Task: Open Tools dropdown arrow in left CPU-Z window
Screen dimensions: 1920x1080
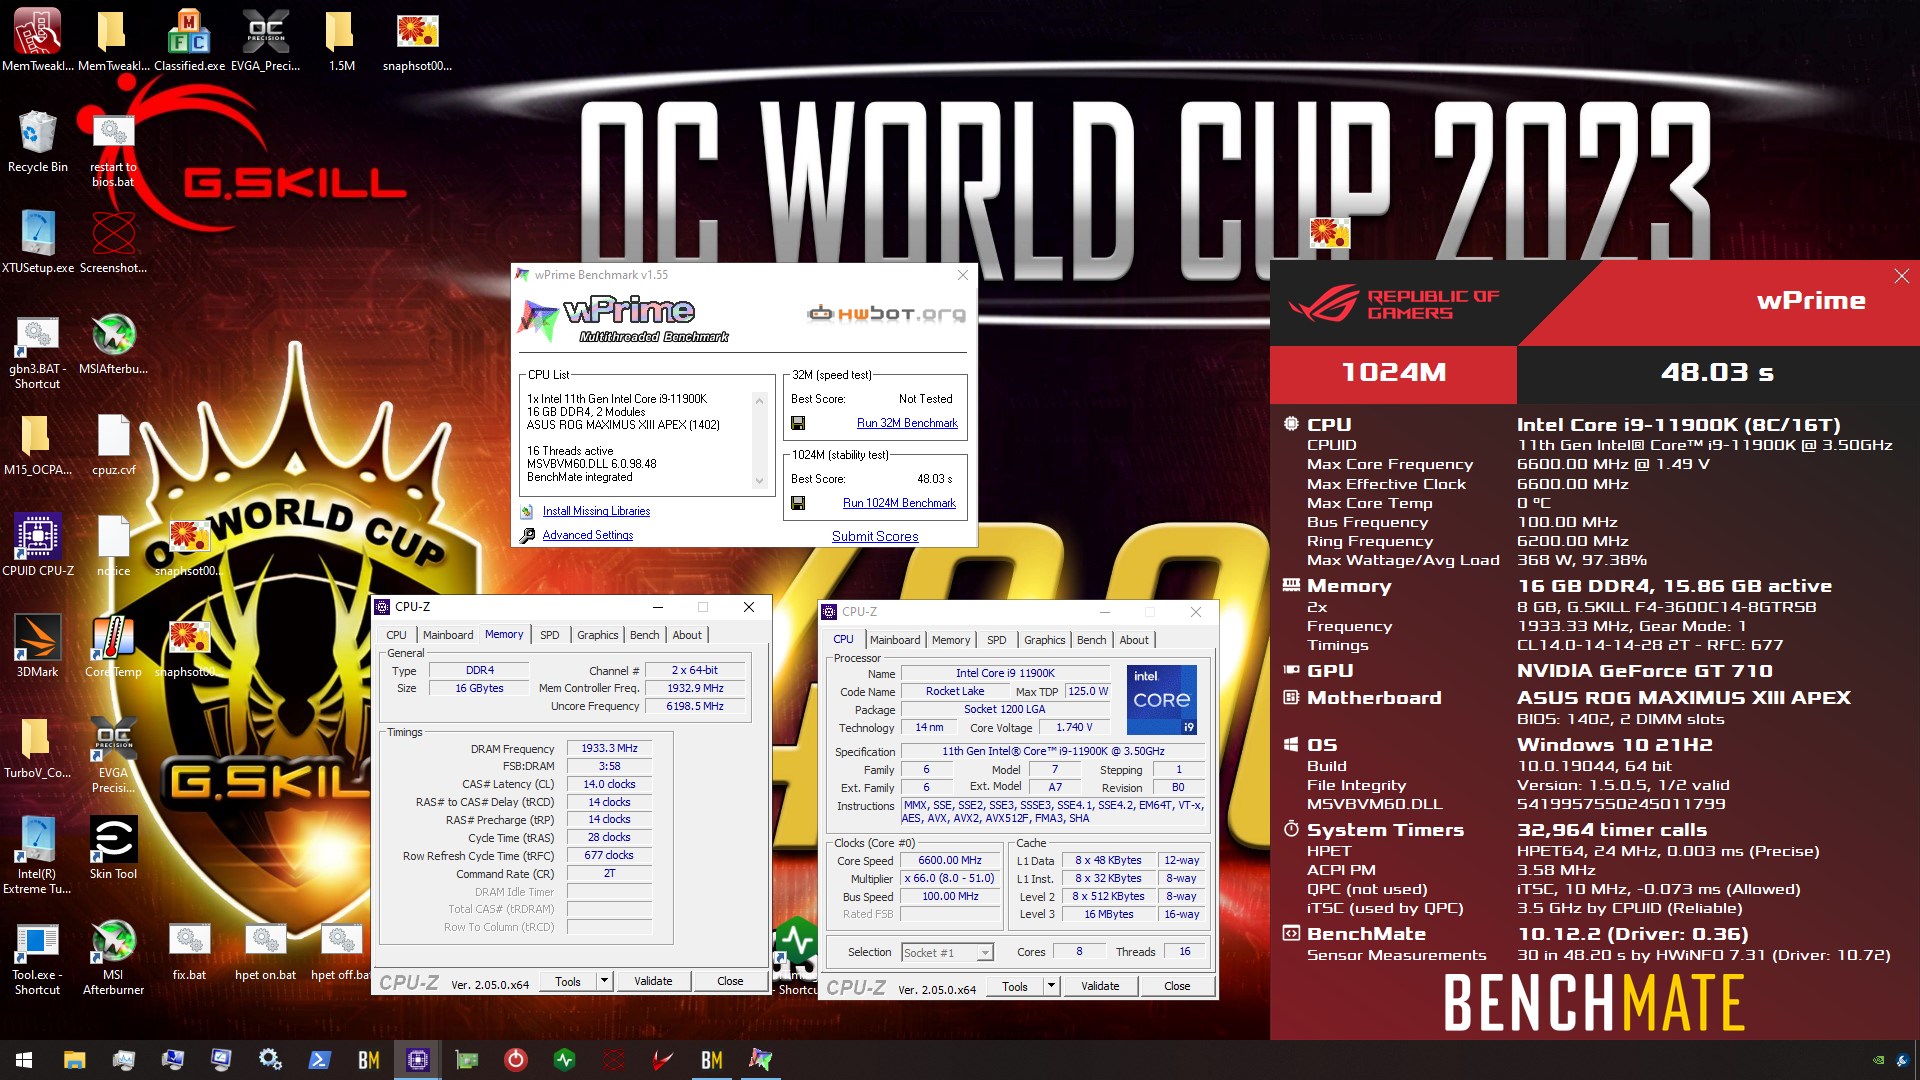Action: pyautogui.click(x=604, y=981)
